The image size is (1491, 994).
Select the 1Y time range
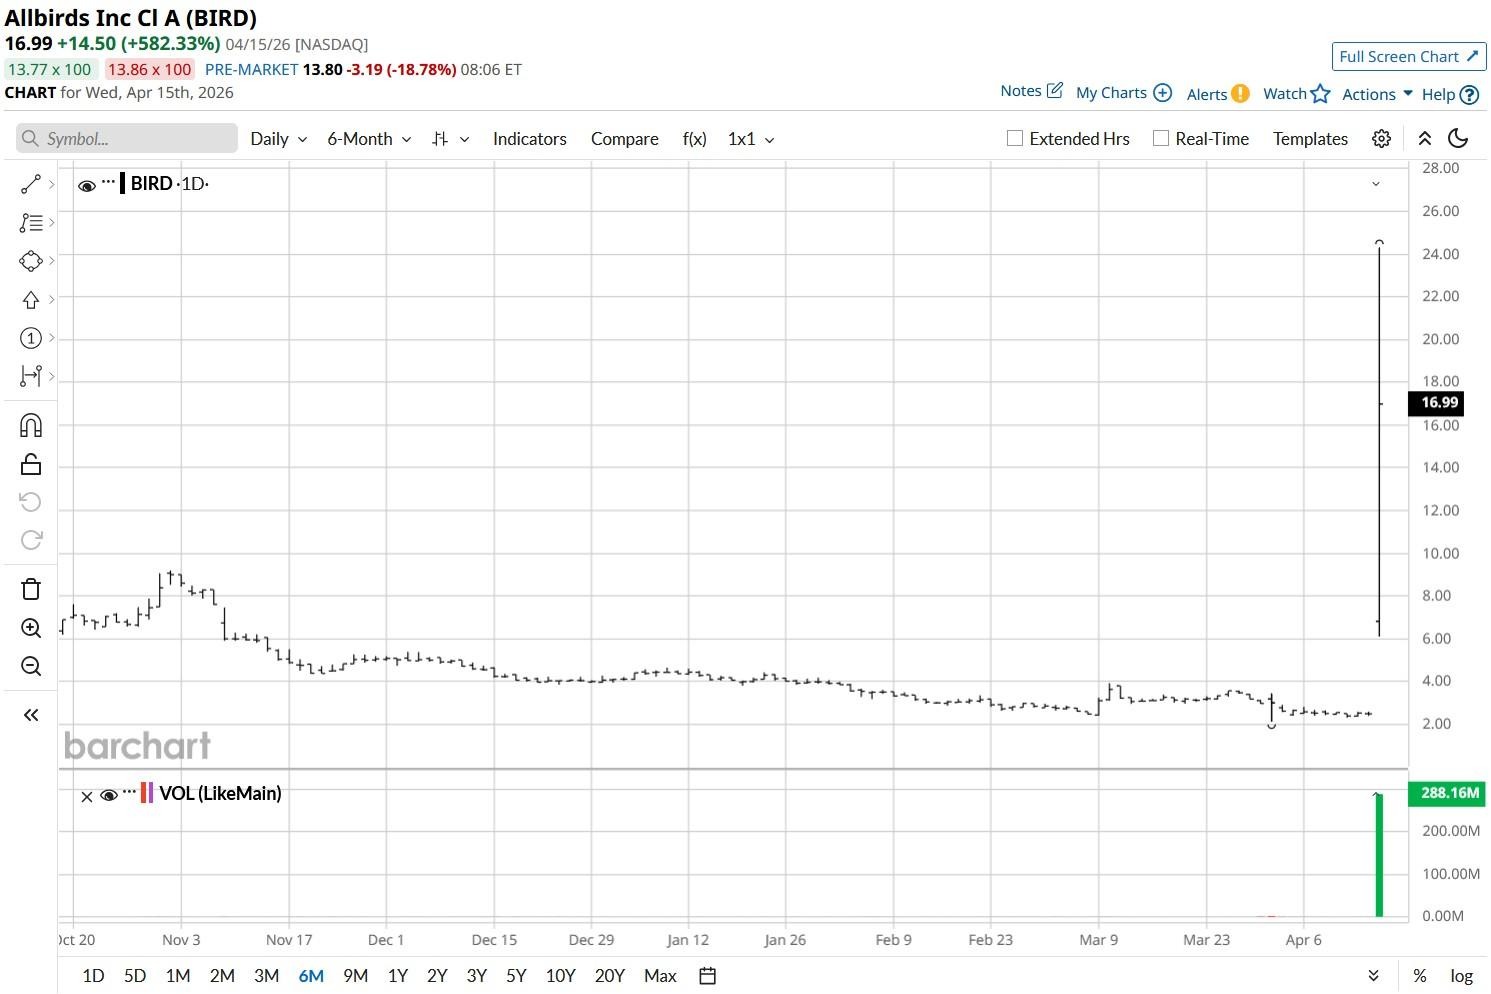pos(398,976)
